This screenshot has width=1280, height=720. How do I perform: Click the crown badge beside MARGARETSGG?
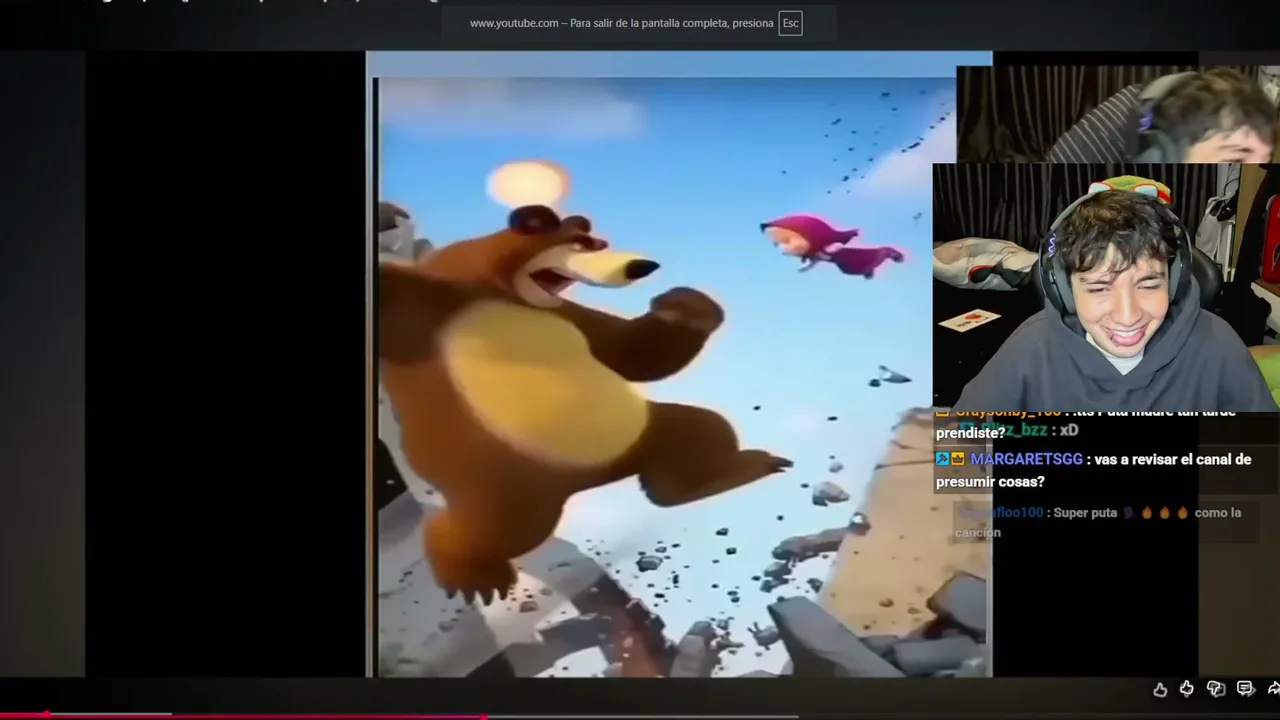coord(957,459)
